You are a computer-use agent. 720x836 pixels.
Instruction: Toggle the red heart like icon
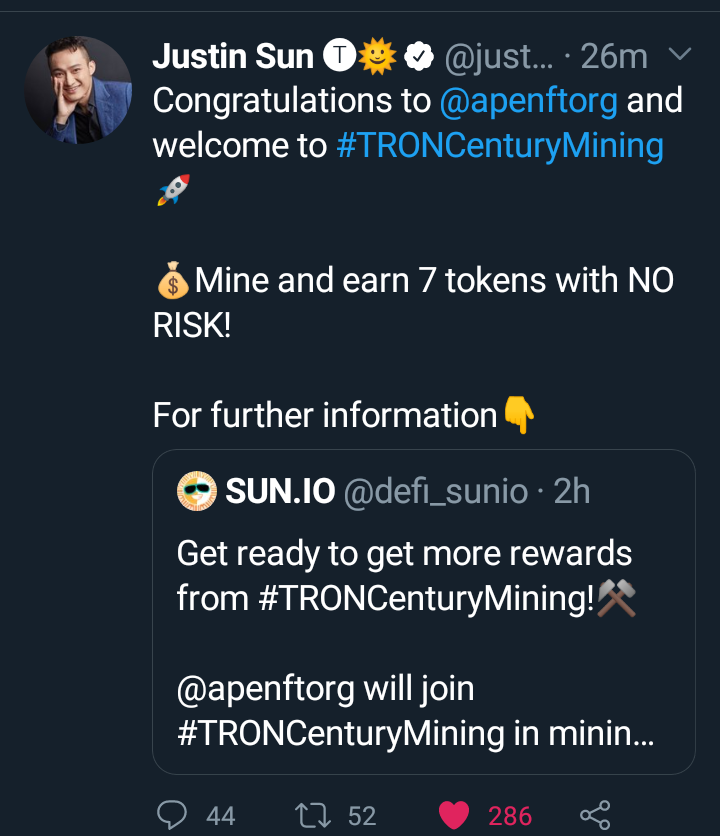pyautogui.click(x=454, y=815)
